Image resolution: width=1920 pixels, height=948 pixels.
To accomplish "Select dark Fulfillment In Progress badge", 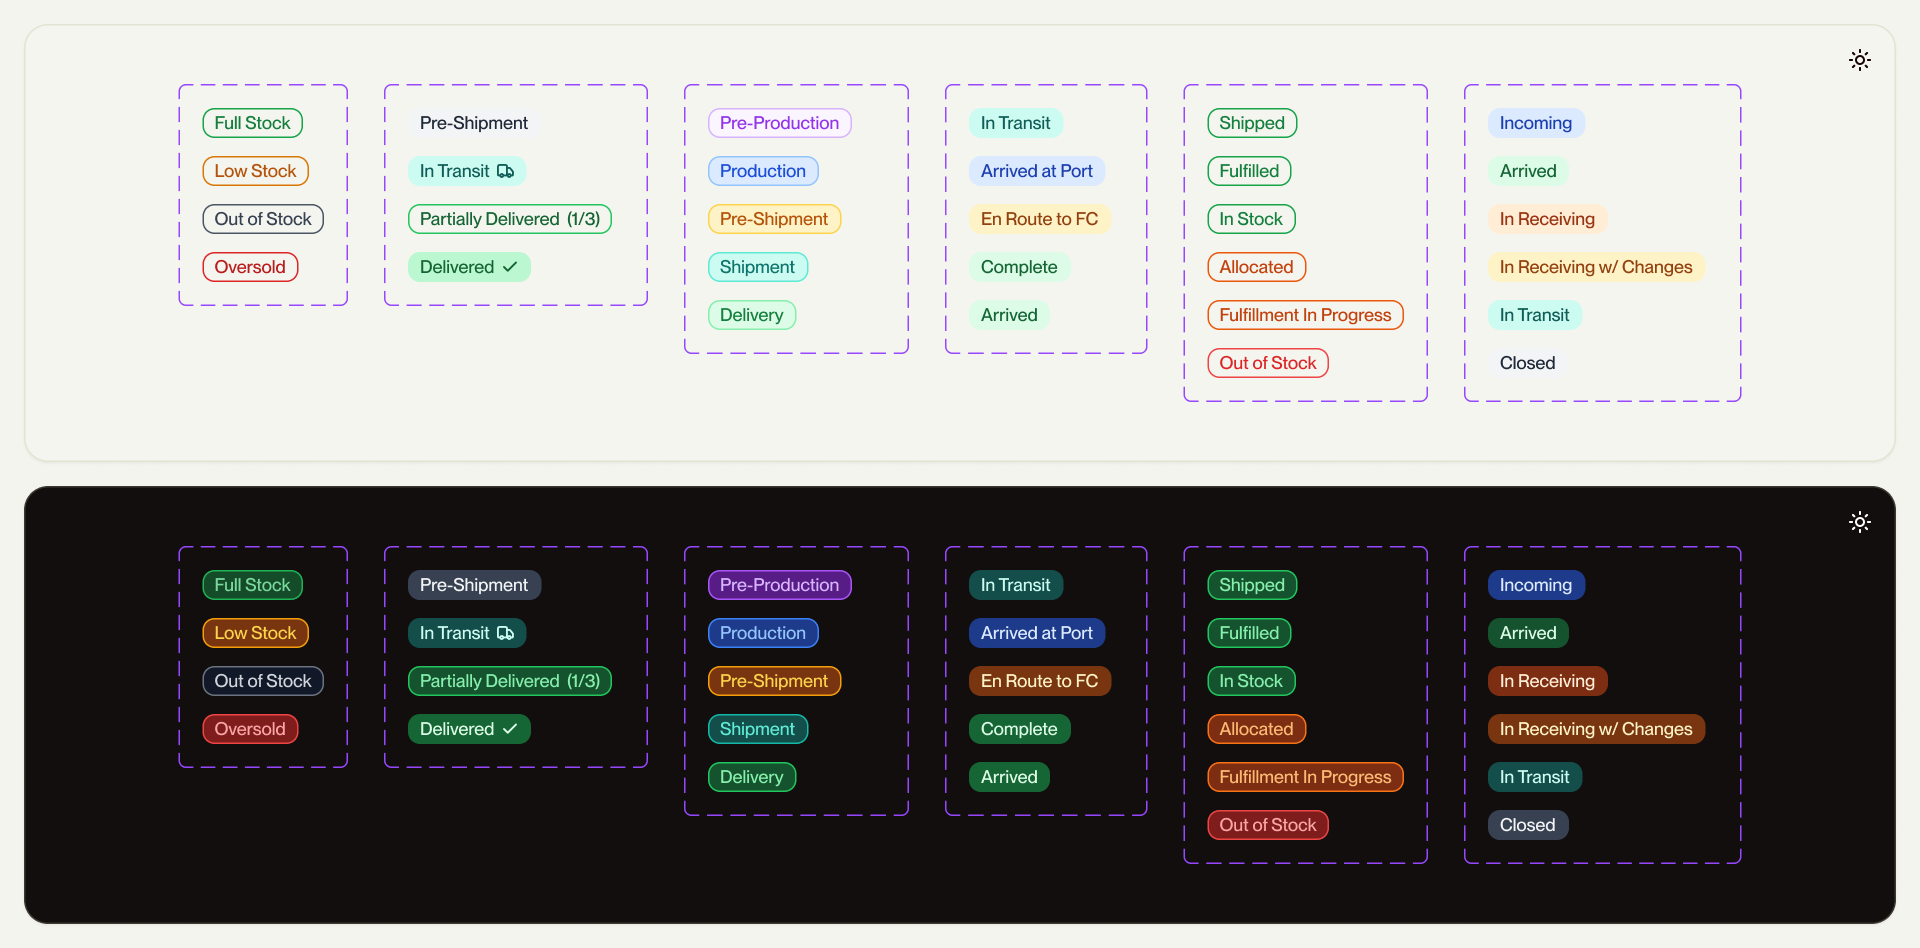I will [1306, 777].
